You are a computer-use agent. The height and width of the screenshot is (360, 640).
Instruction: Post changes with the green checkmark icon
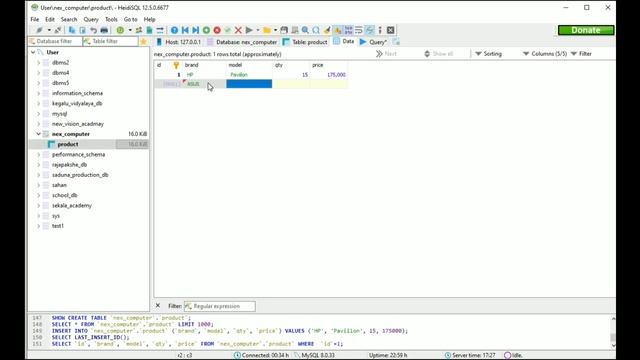[x=228, y=30]
